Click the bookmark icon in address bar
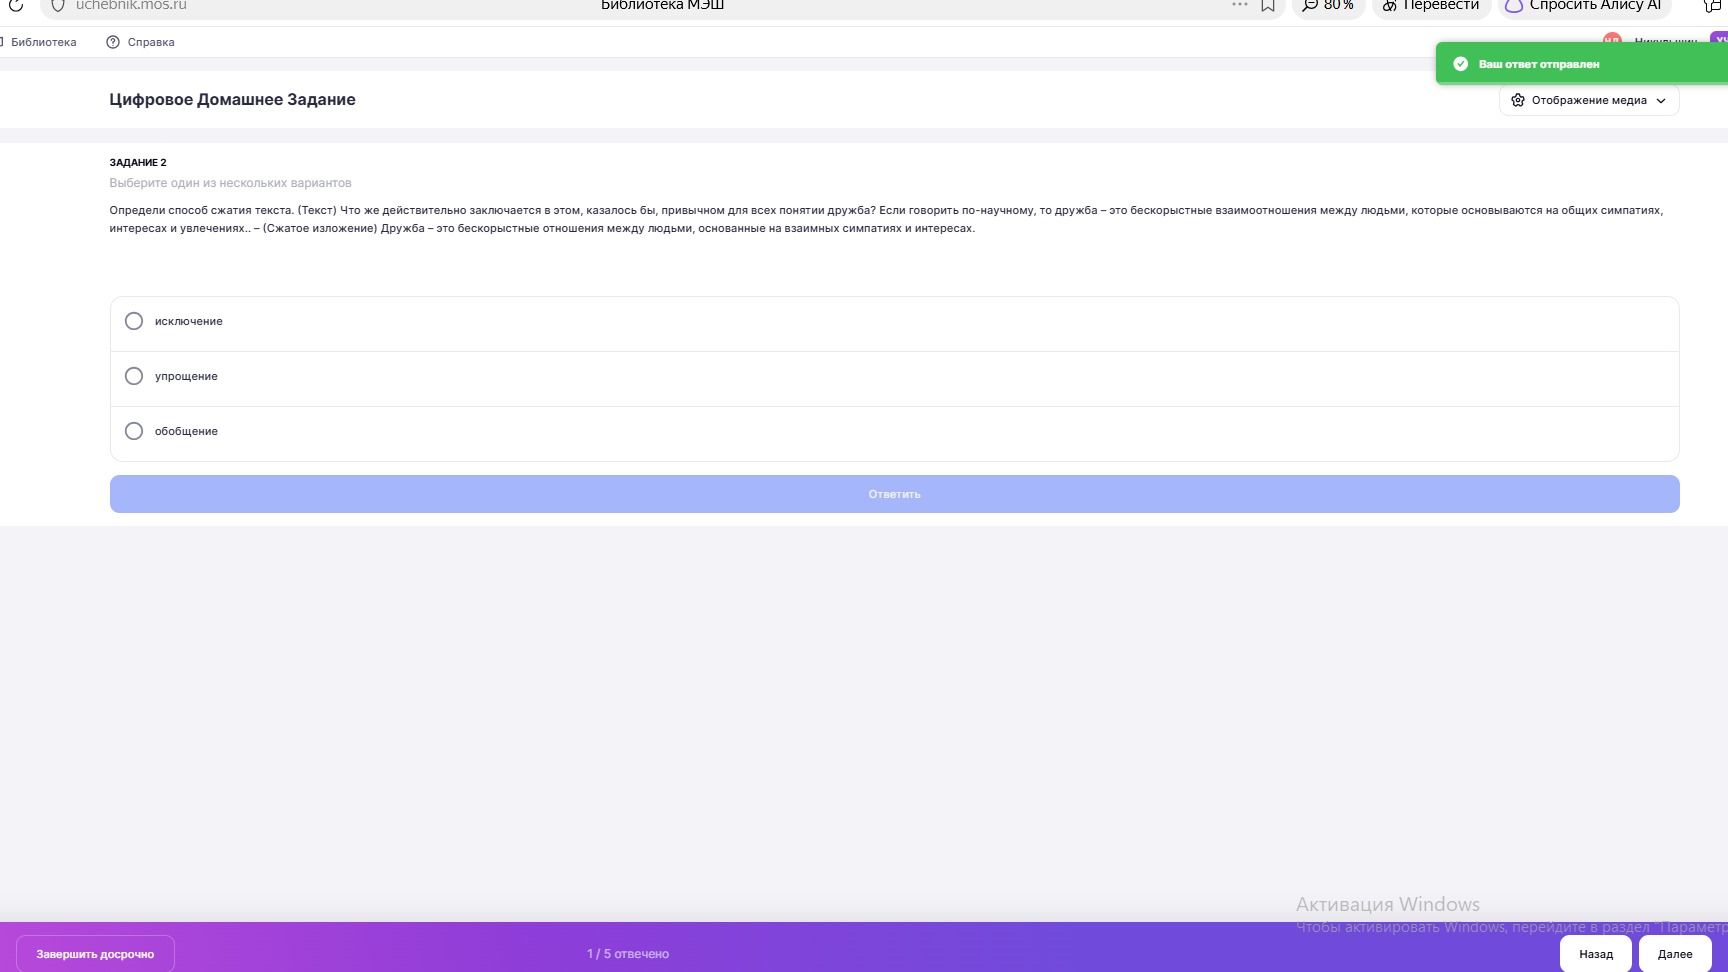This screenshot has width=1728, height=972. (x=1268, y=5)
